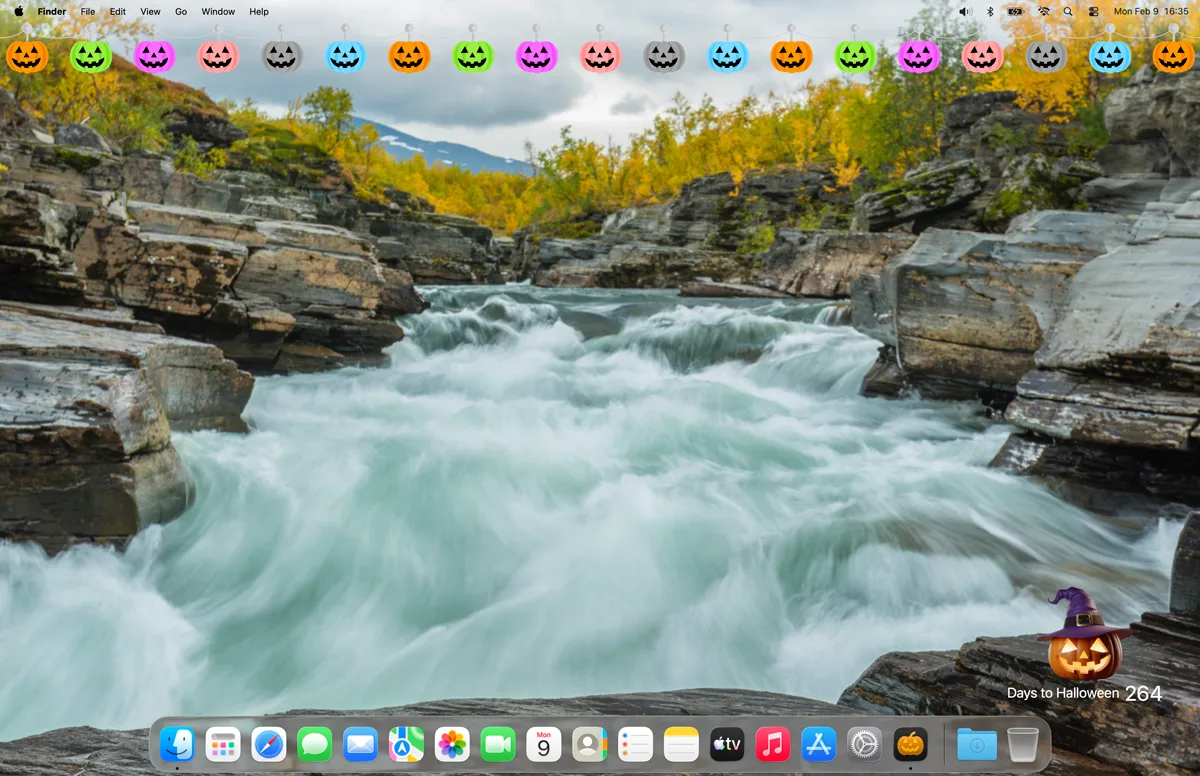Open the Mail app
1200x776 pixels.
click(360, 744)
